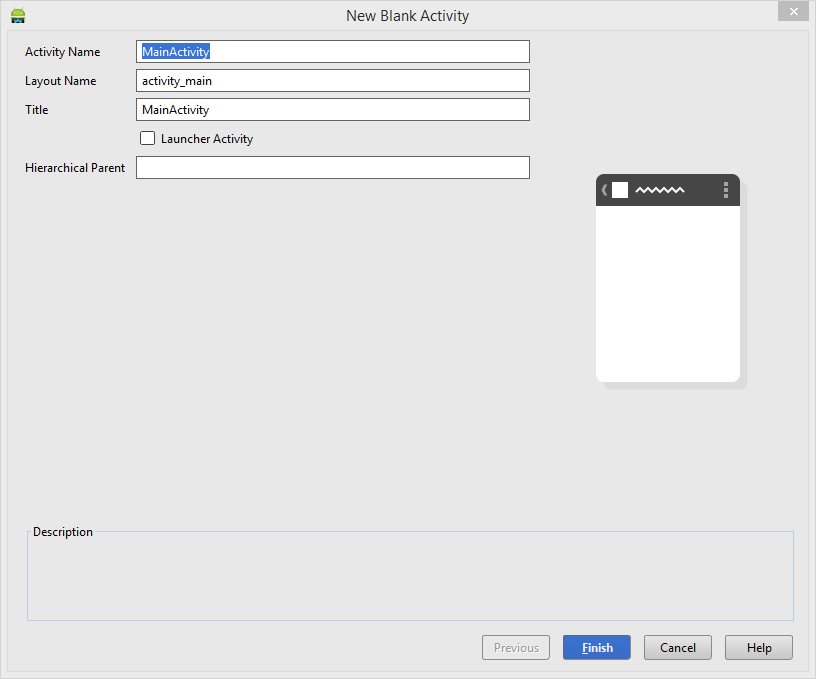This screenshot has height=679, width=816.
Task: Focus the Activity Name text field
Action: tap(332, 52)
